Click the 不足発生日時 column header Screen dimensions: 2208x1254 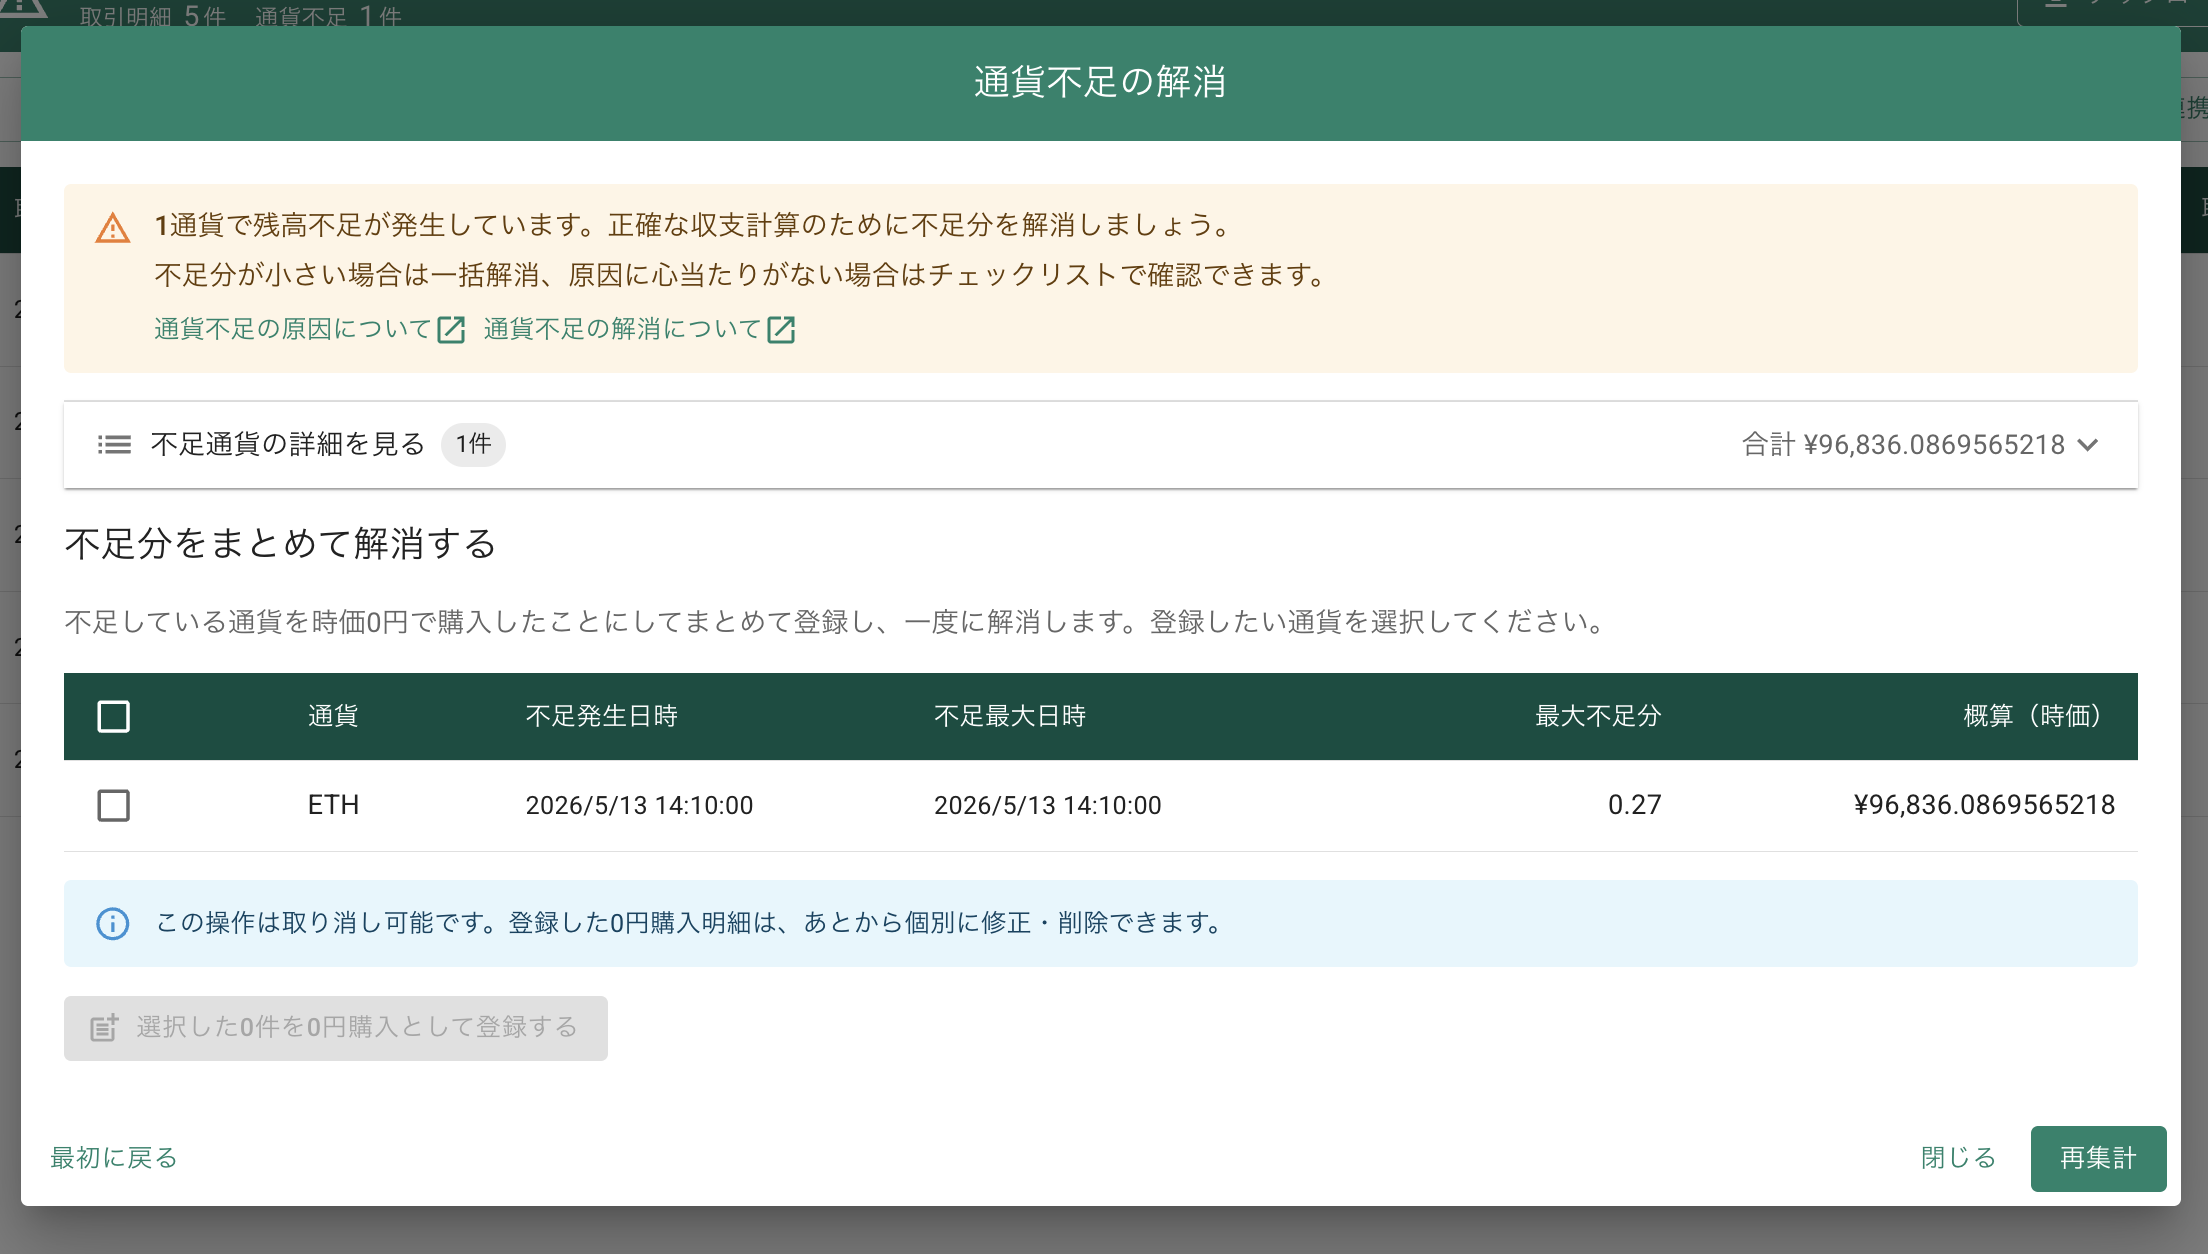[602, 716]
